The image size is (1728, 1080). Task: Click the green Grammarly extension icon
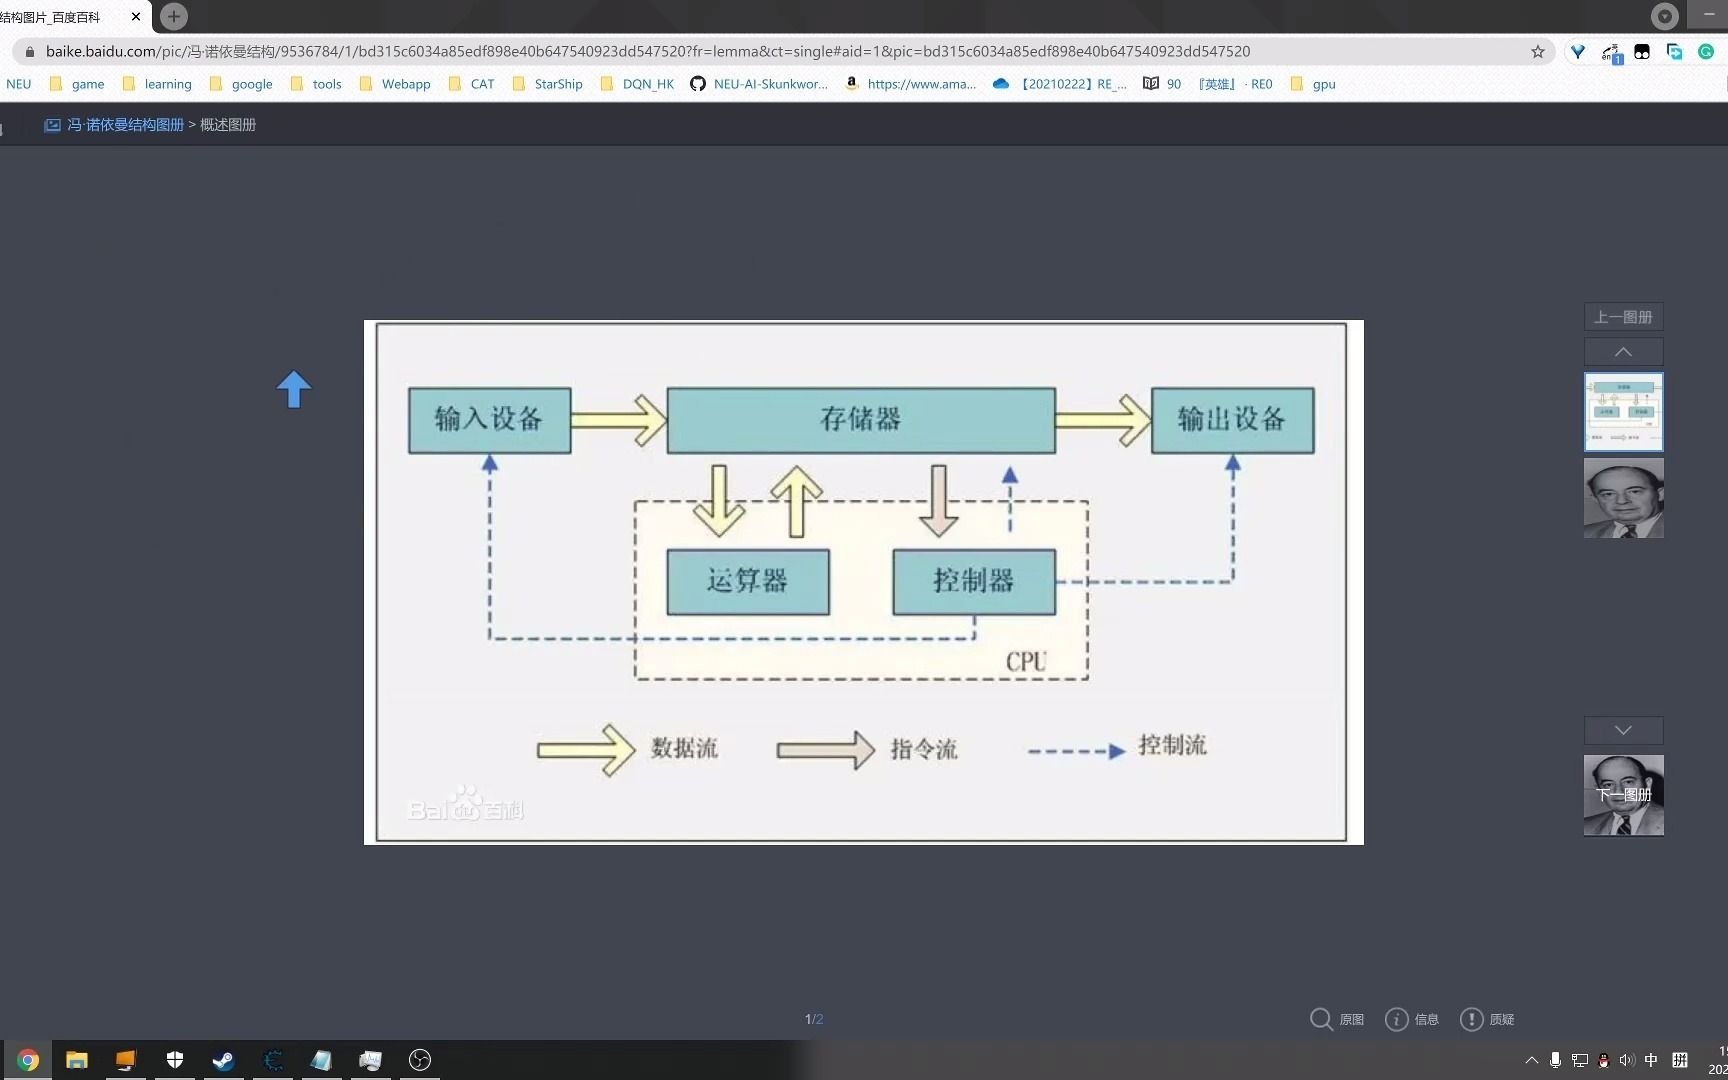(1707, 51)
